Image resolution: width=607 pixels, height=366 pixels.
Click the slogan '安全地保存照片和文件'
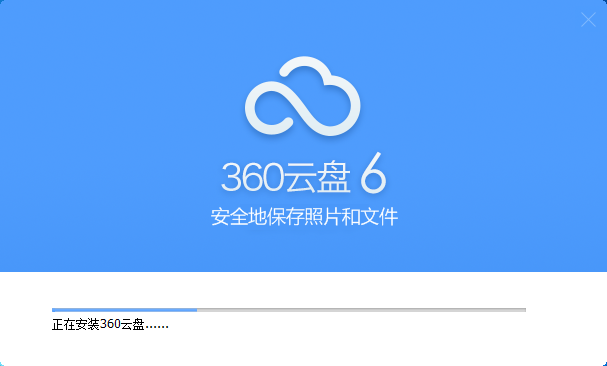click(x=304, y=217)
